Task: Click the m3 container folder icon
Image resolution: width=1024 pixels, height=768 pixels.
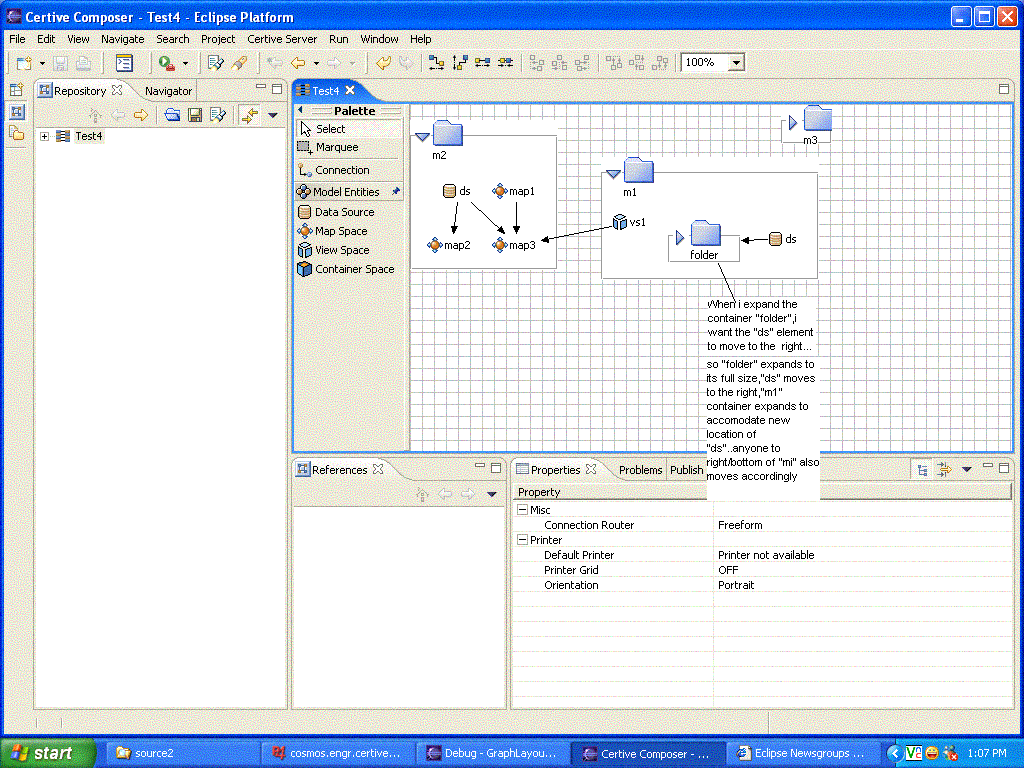Action: pos(818,119)
